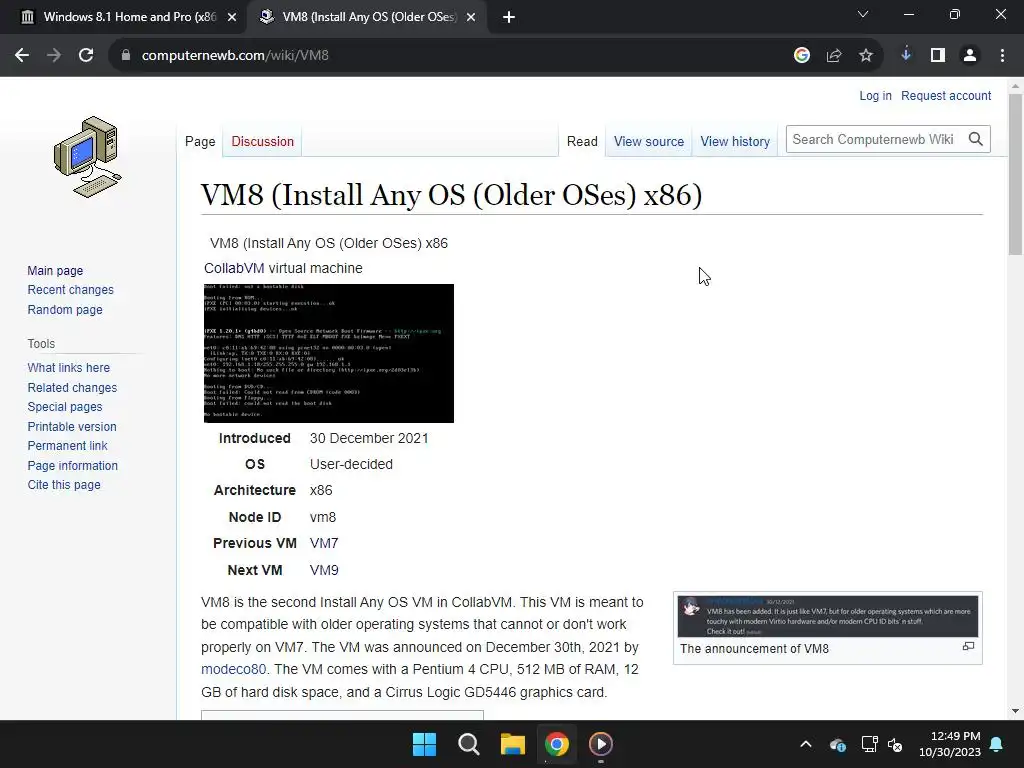Screen dimensions: 1024x768
Task: Open the notifications bell icon
Action: click(x=997, y=744)
